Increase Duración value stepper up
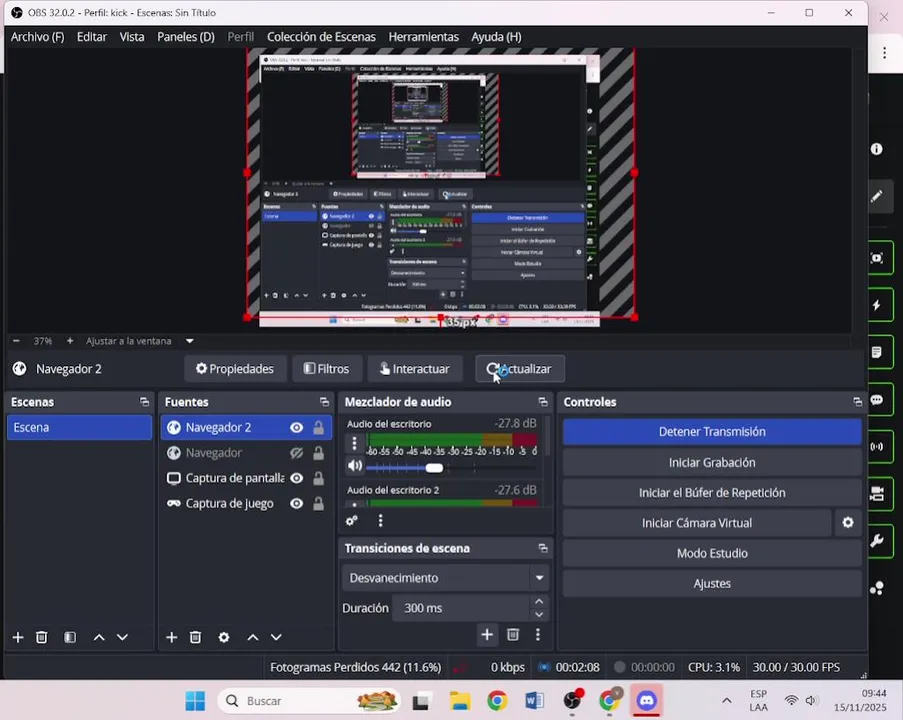 (539, 601)
